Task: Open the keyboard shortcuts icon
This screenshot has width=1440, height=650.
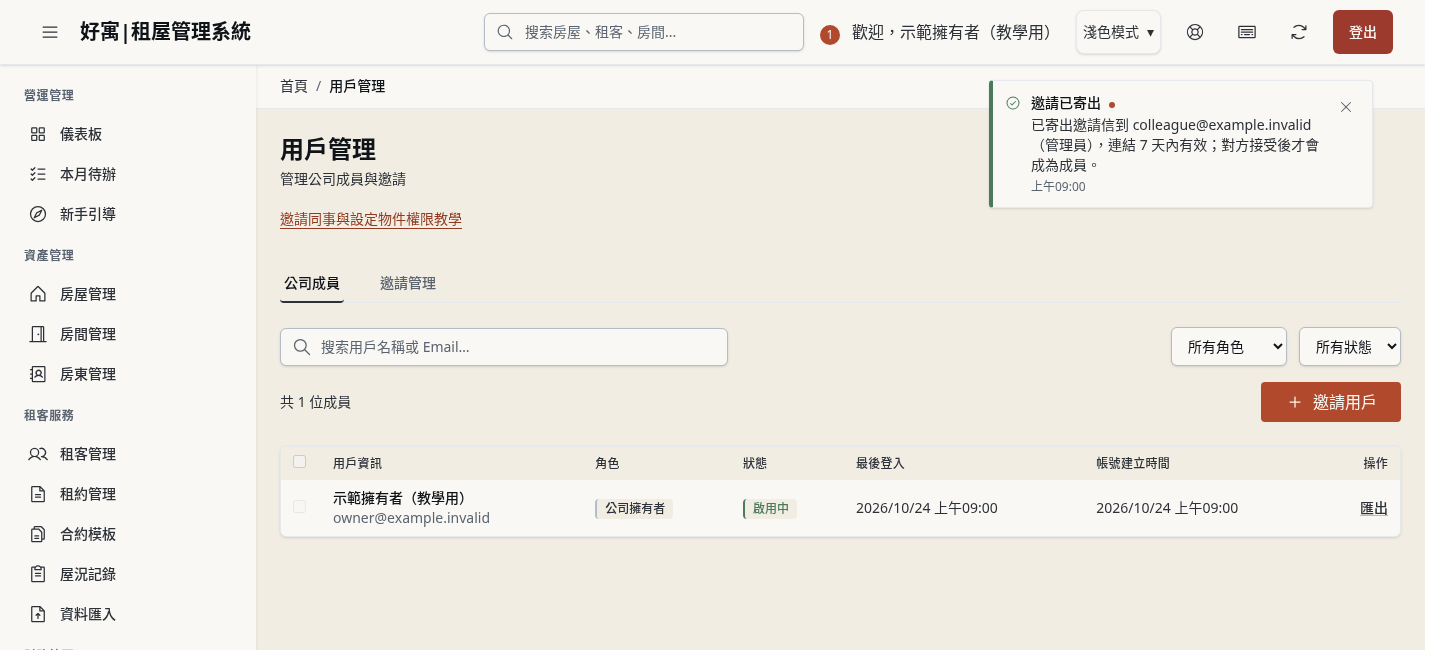Action: [1247, 32]
